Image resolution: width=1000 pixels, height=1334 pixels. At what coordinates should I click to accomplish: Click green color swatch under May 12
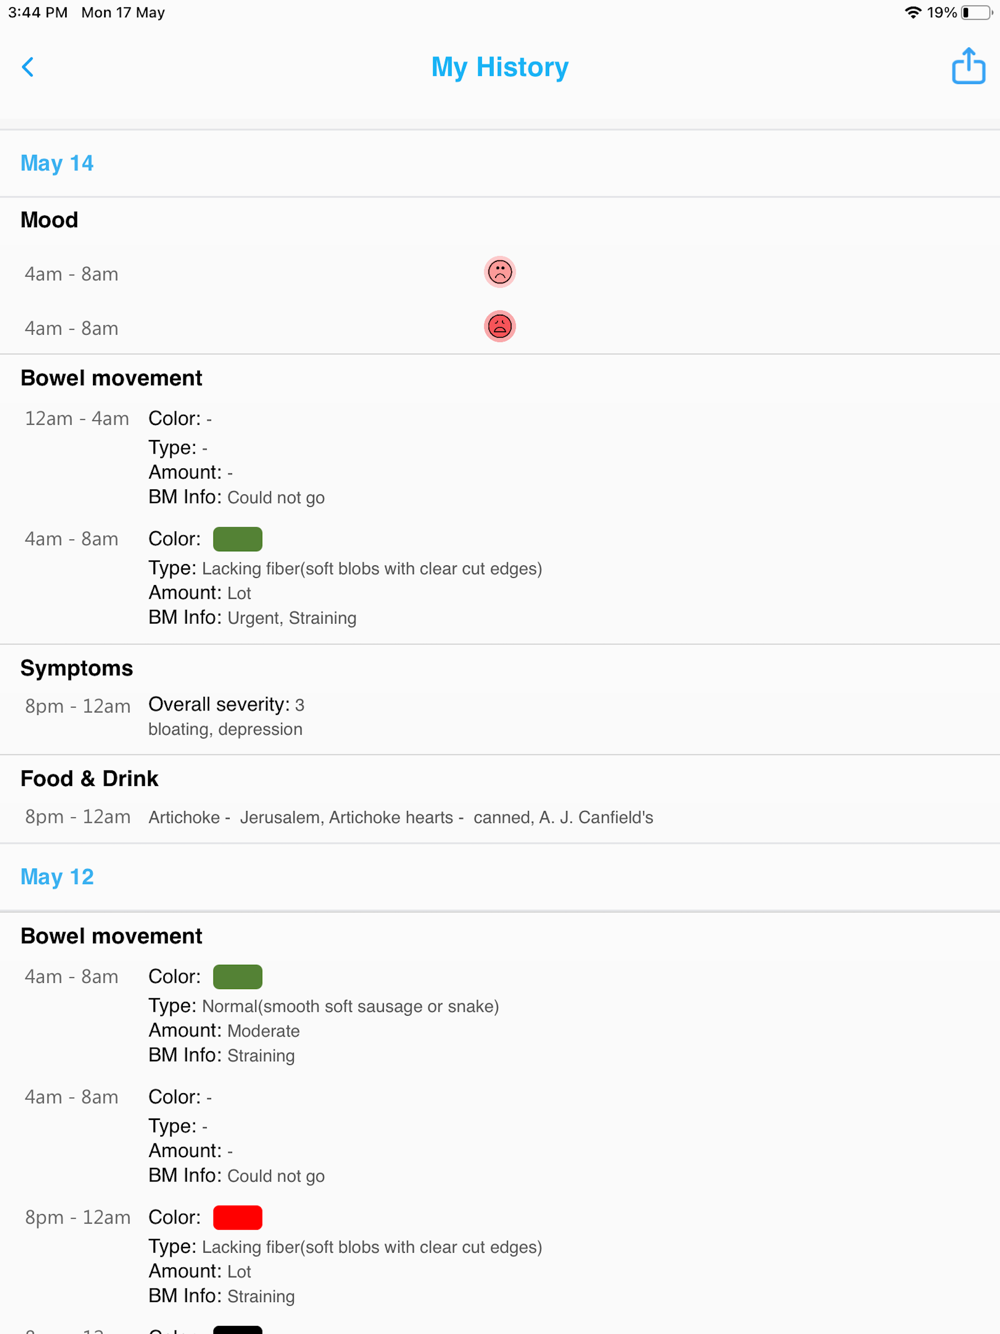point(238,977)
